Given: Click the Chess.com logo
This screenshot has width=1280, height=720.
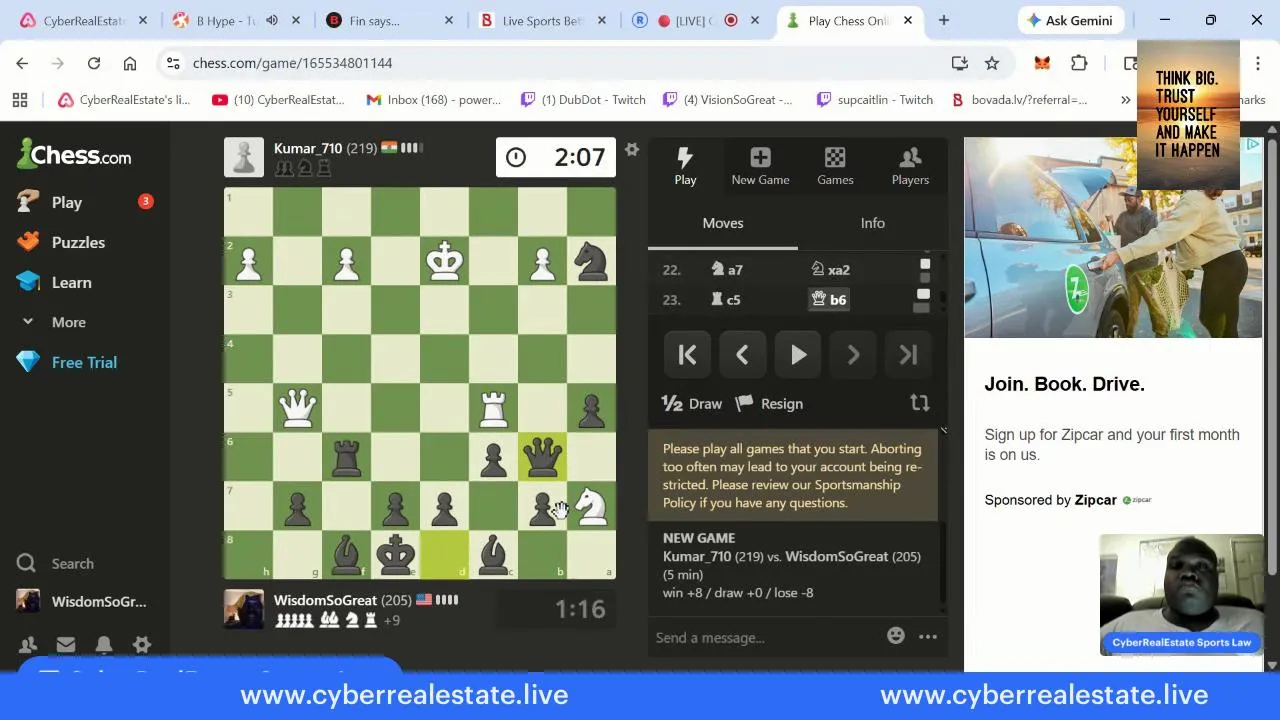Looking at the screenshot, I should [74, 154].
